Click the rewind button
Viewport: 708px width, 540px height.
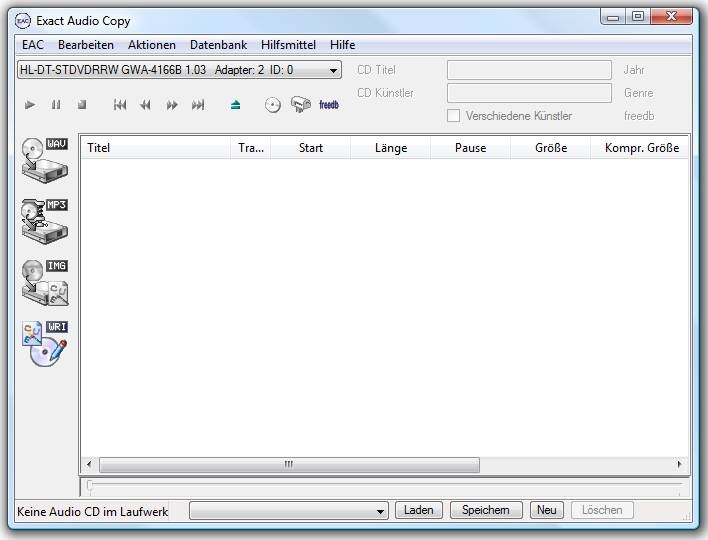[145, 105]
